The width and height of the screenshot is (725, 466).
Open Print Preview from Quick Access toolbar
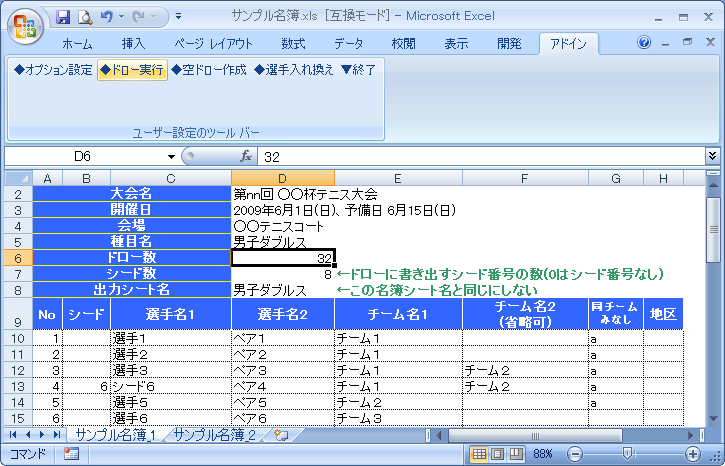point(85,17)
